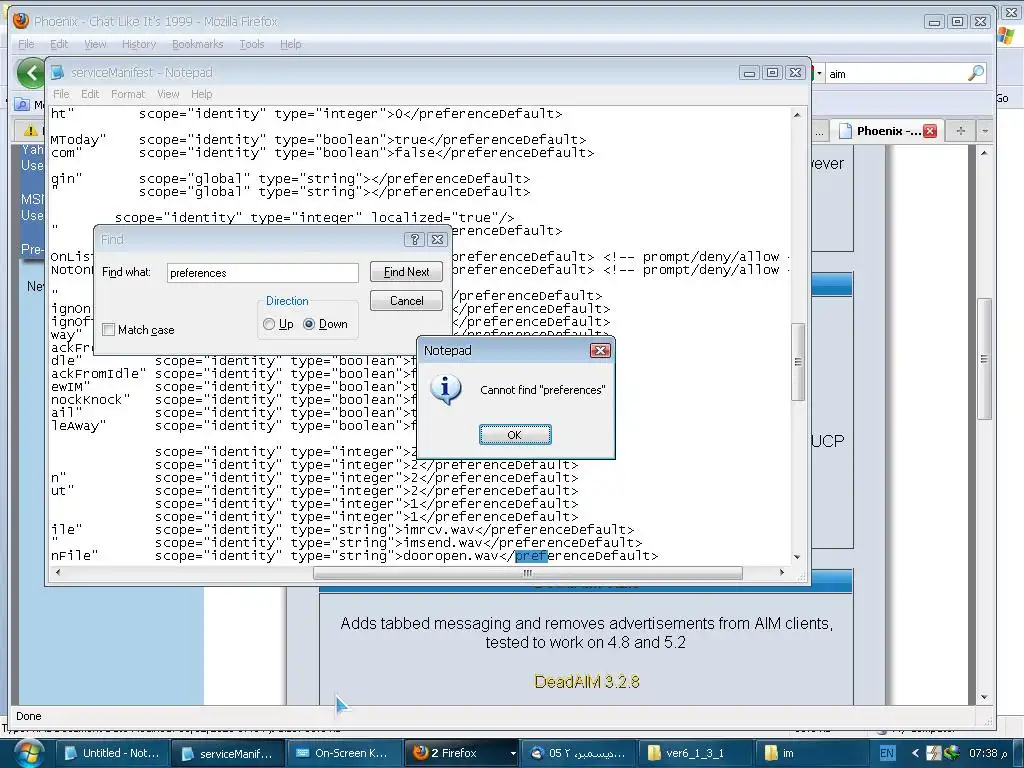Image resolution: width=1024 pixels, height=768 pixels.
Task: Open a new tab with the plus button
Action: tap(960, 131)
